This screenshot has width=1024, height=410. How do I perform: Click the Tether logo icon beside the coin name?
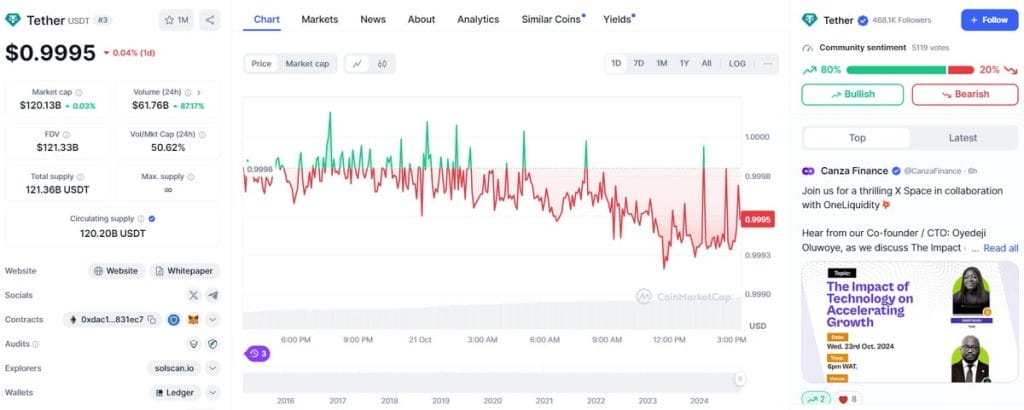tap(12, 20)
